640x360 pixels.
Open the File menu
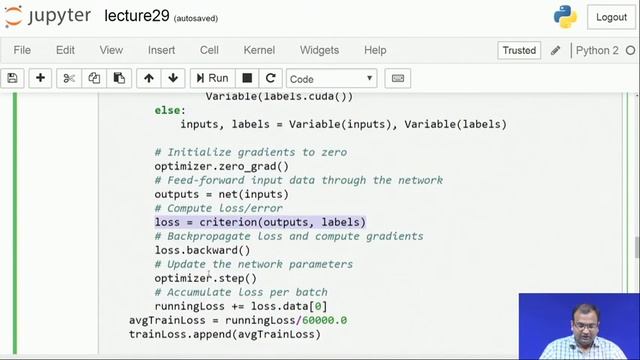pos(22,50)
